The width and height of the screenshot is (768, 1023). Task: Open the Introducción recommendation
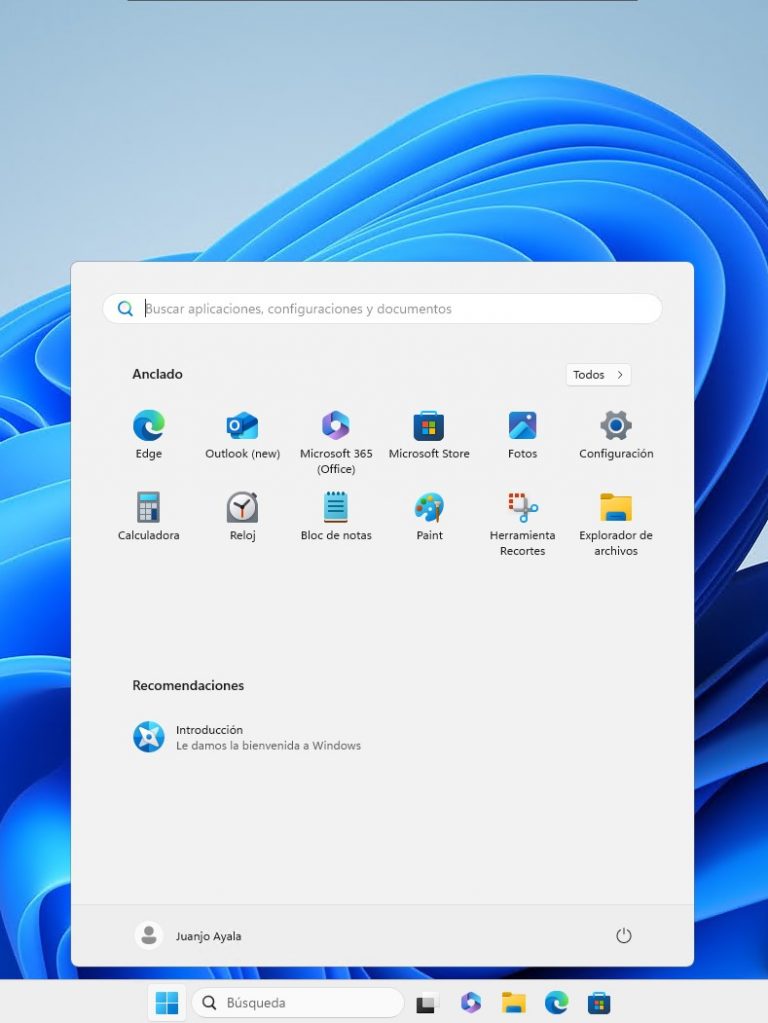pyautogui.click(x=248, y=737)
